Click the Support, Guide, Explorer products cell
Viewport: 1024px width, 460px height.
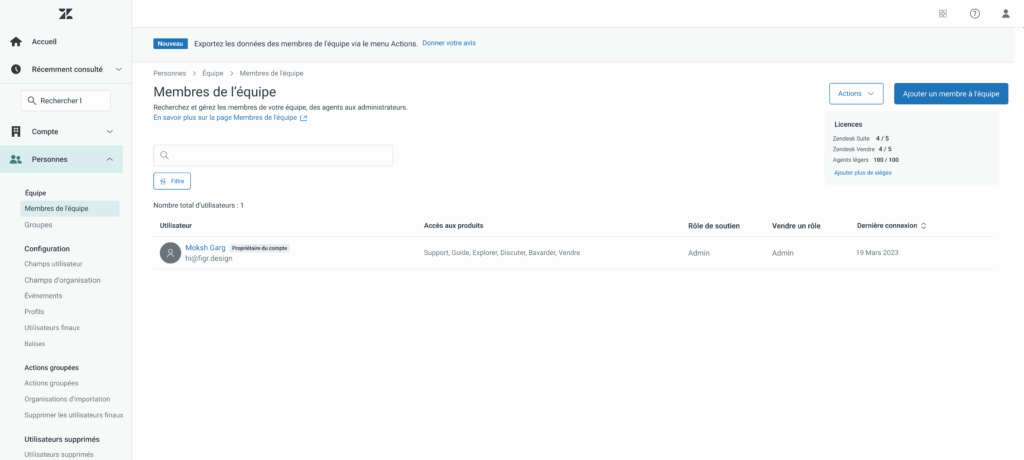[502, 253]
